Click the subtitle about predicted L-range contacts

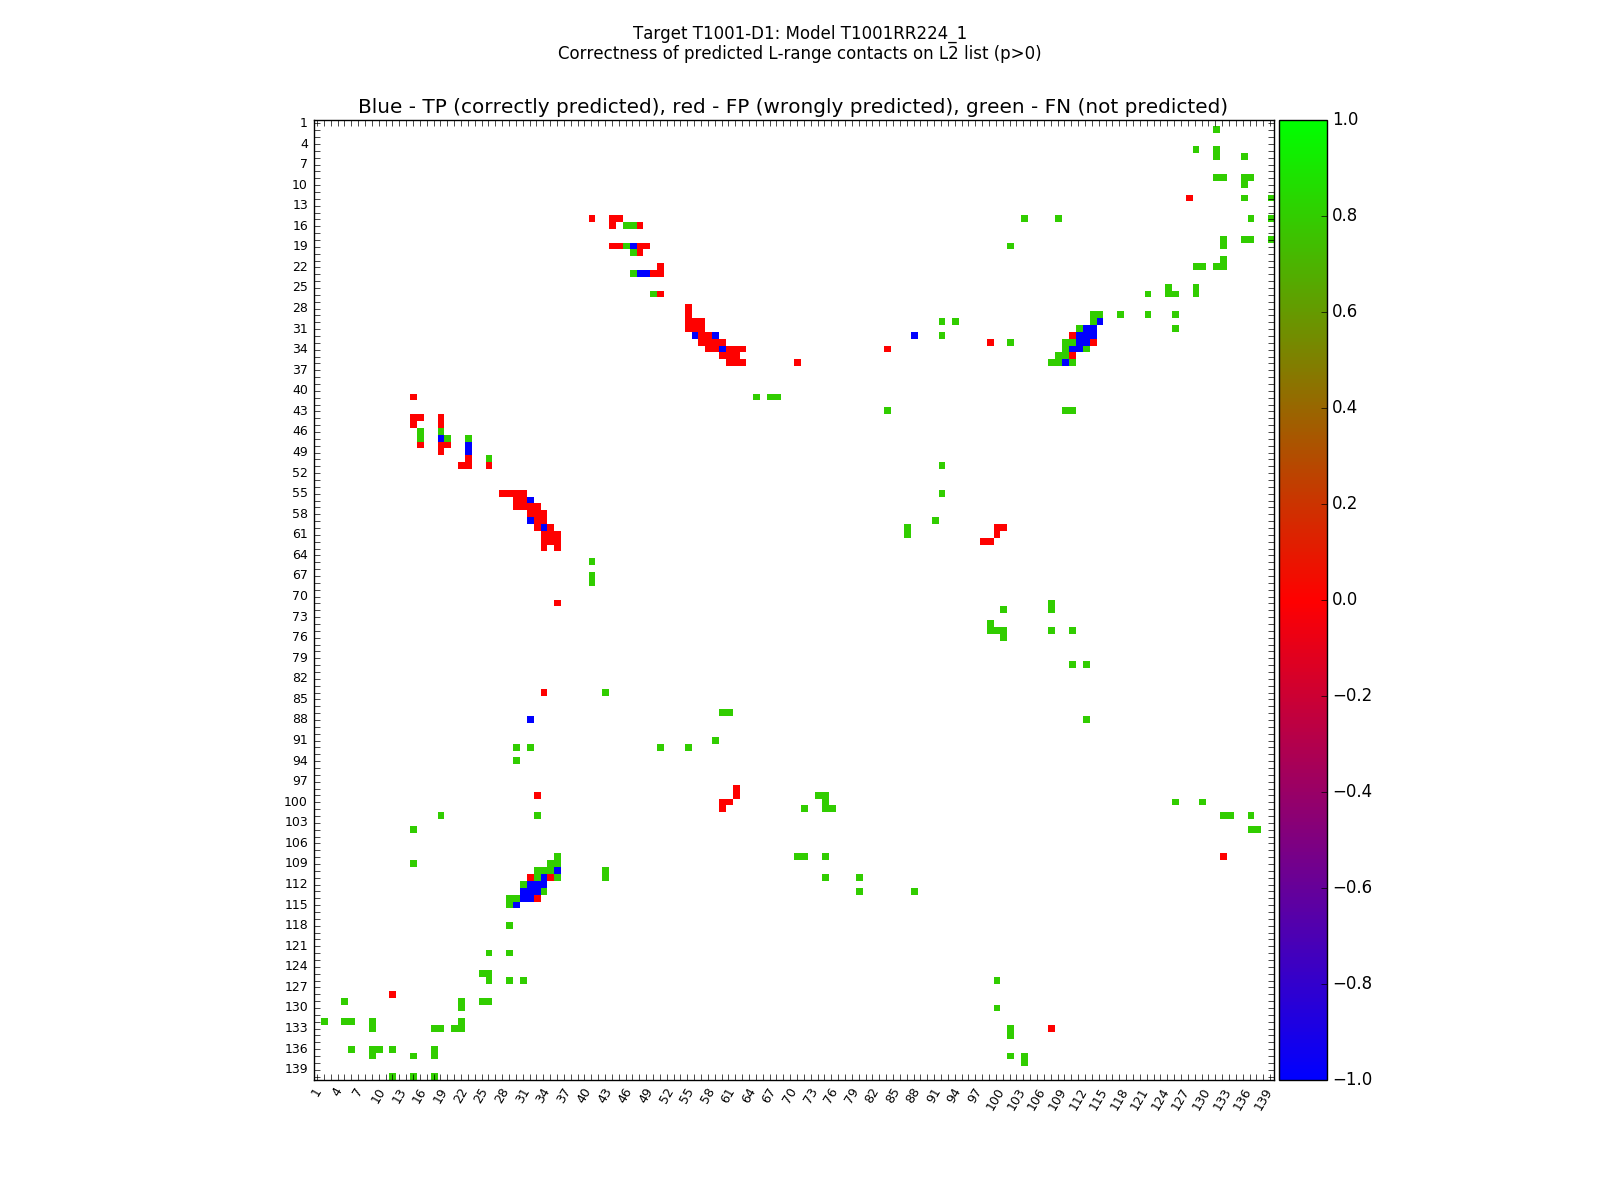pos(799,53)
